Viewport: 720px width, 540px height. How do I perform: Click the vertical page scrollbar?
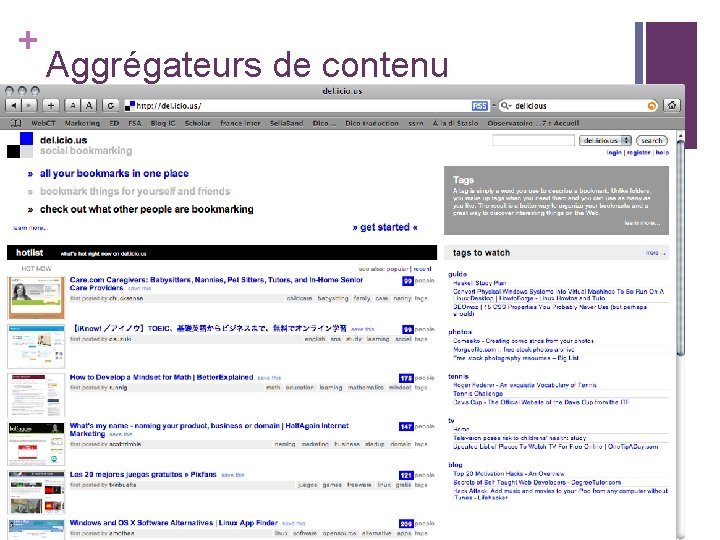click(x=681, y=248)
